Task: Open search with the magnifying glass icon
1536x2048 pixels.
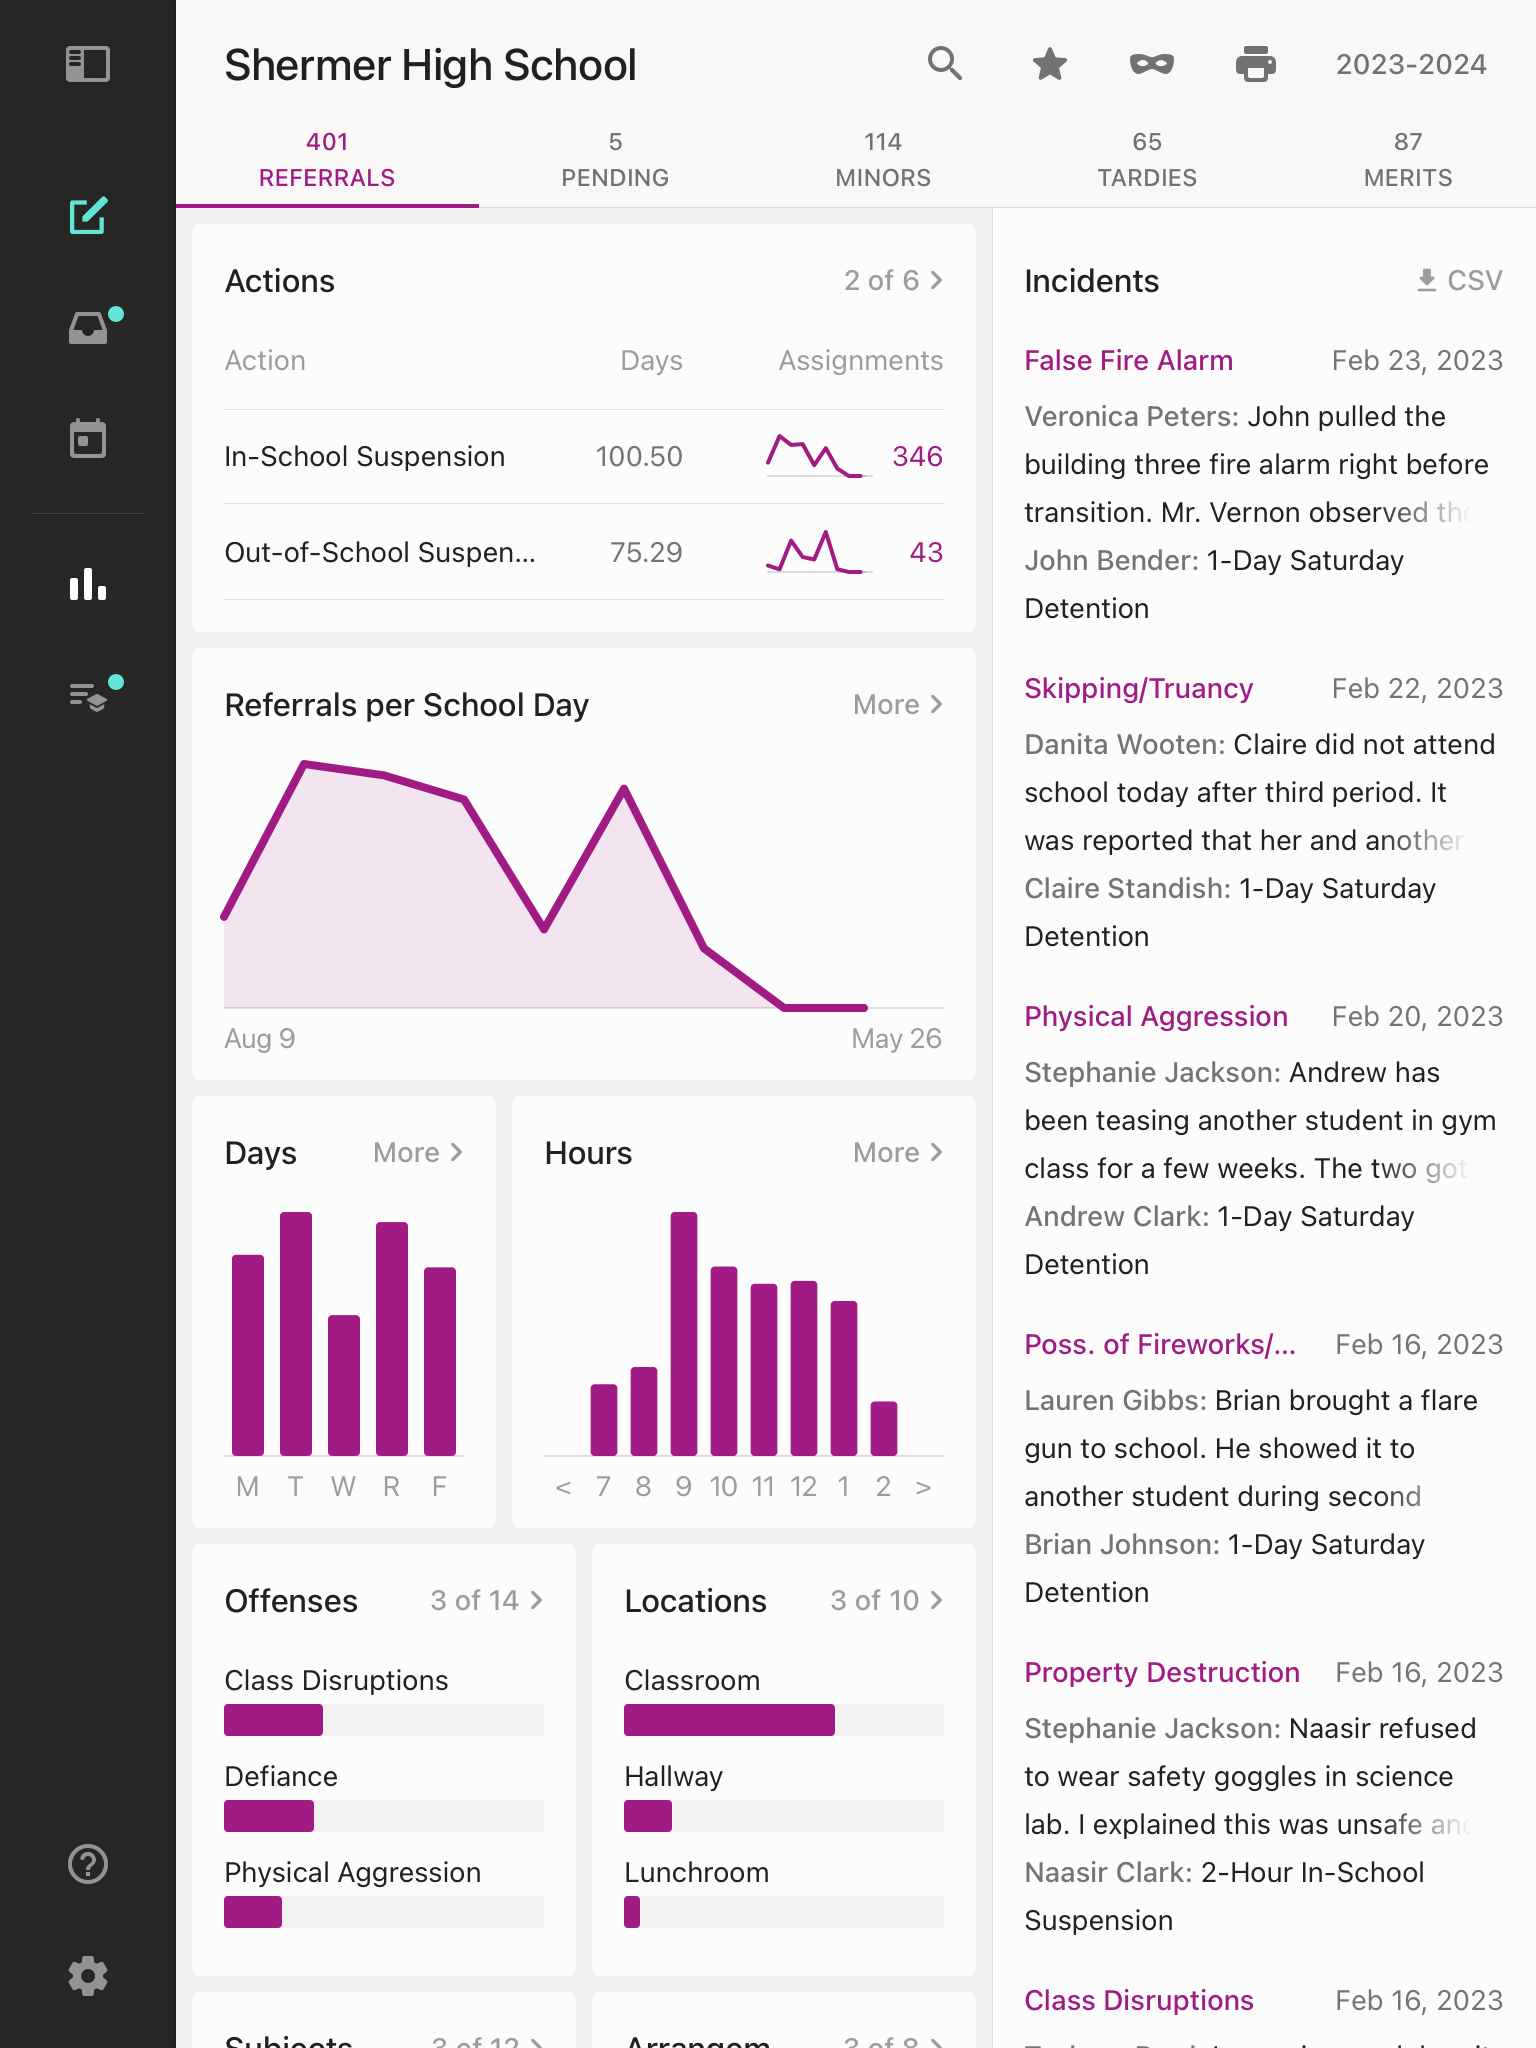Action: [945, 64]
